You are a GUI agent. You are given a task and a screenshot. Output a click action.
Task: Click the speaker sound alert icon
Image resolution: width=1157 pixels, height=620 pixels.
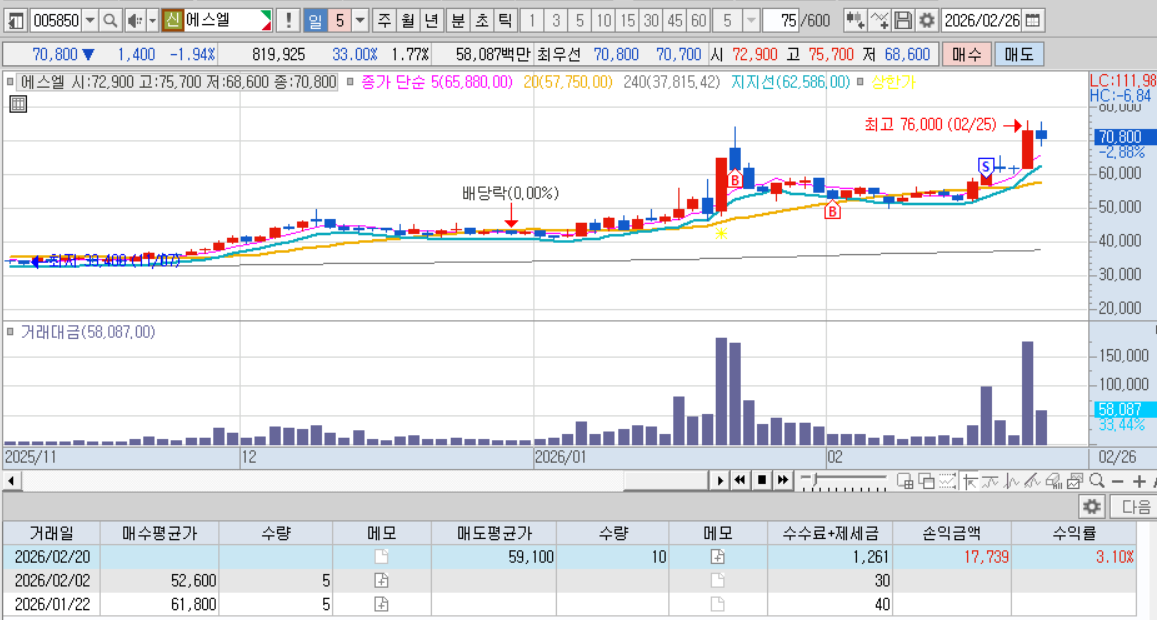135,21
